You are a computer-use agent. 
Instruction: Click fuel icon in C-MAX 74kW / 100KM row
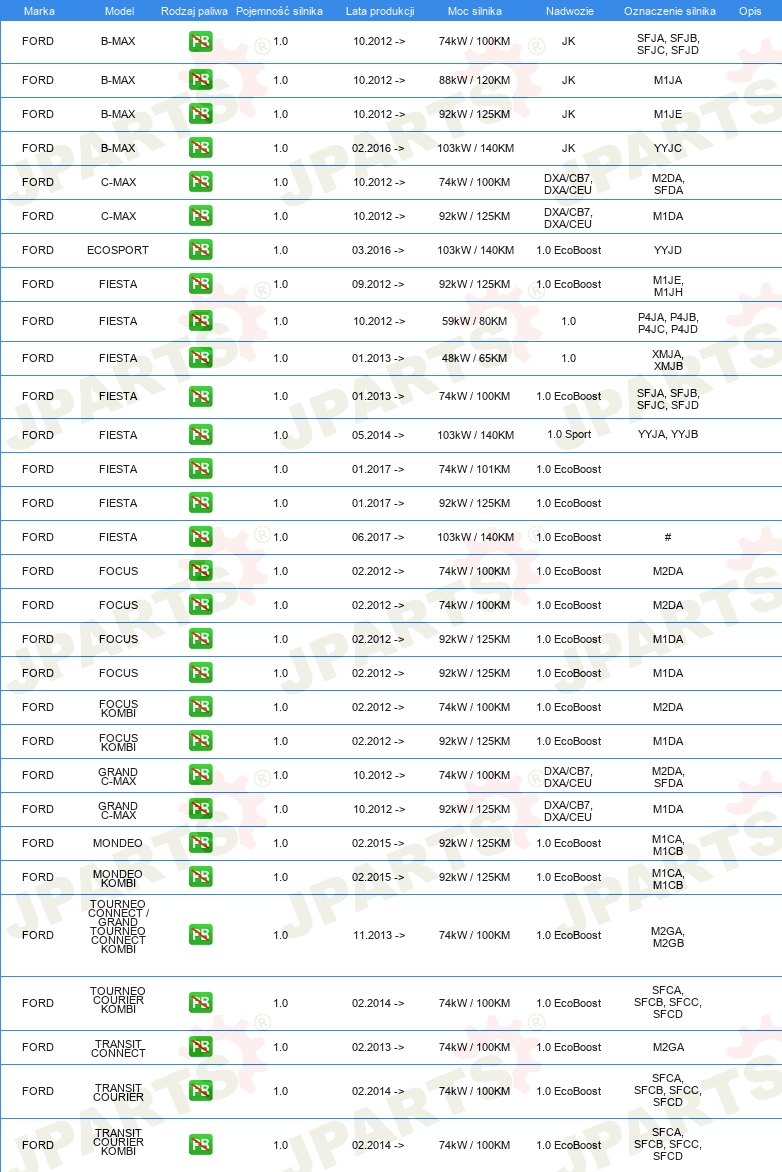pyautogui.click(x=200, y=182)
